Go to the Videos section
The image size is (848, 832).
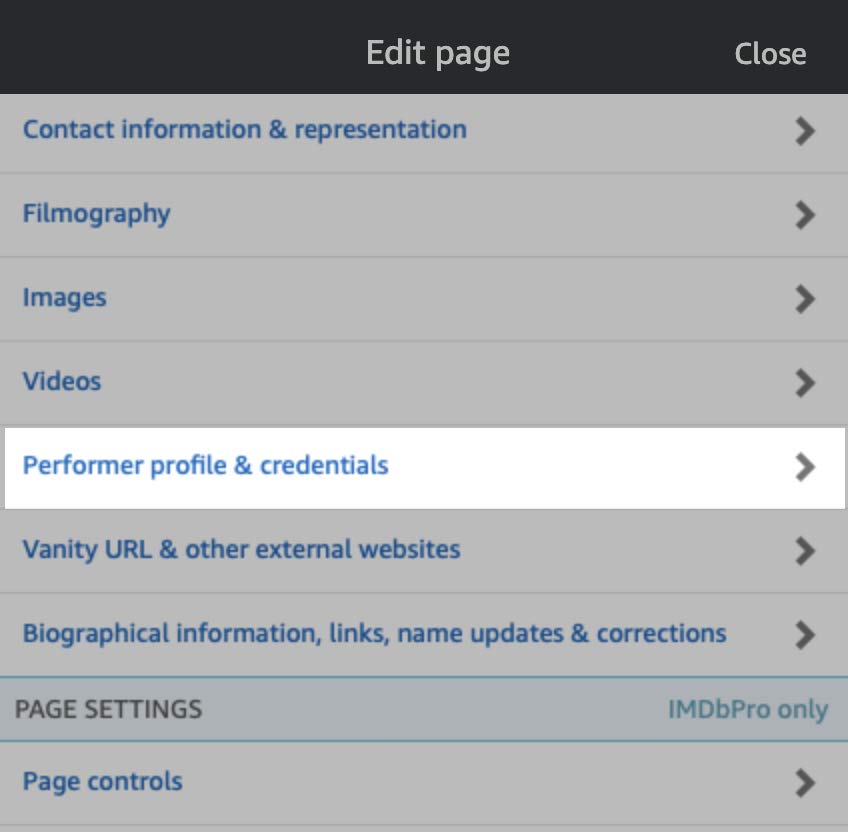point(62,382)
